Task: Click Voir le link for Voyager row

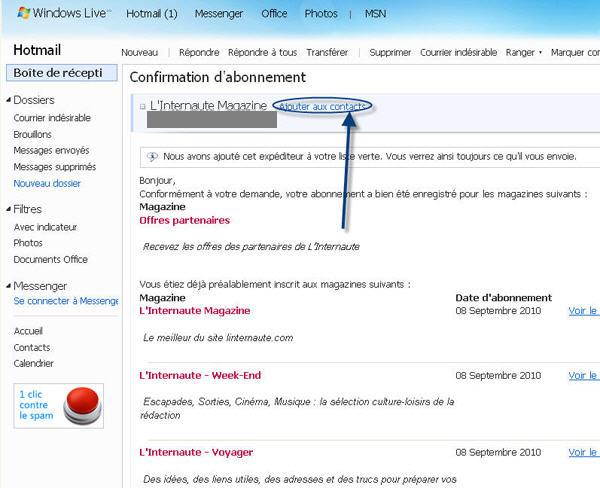Action: point(584,452)
